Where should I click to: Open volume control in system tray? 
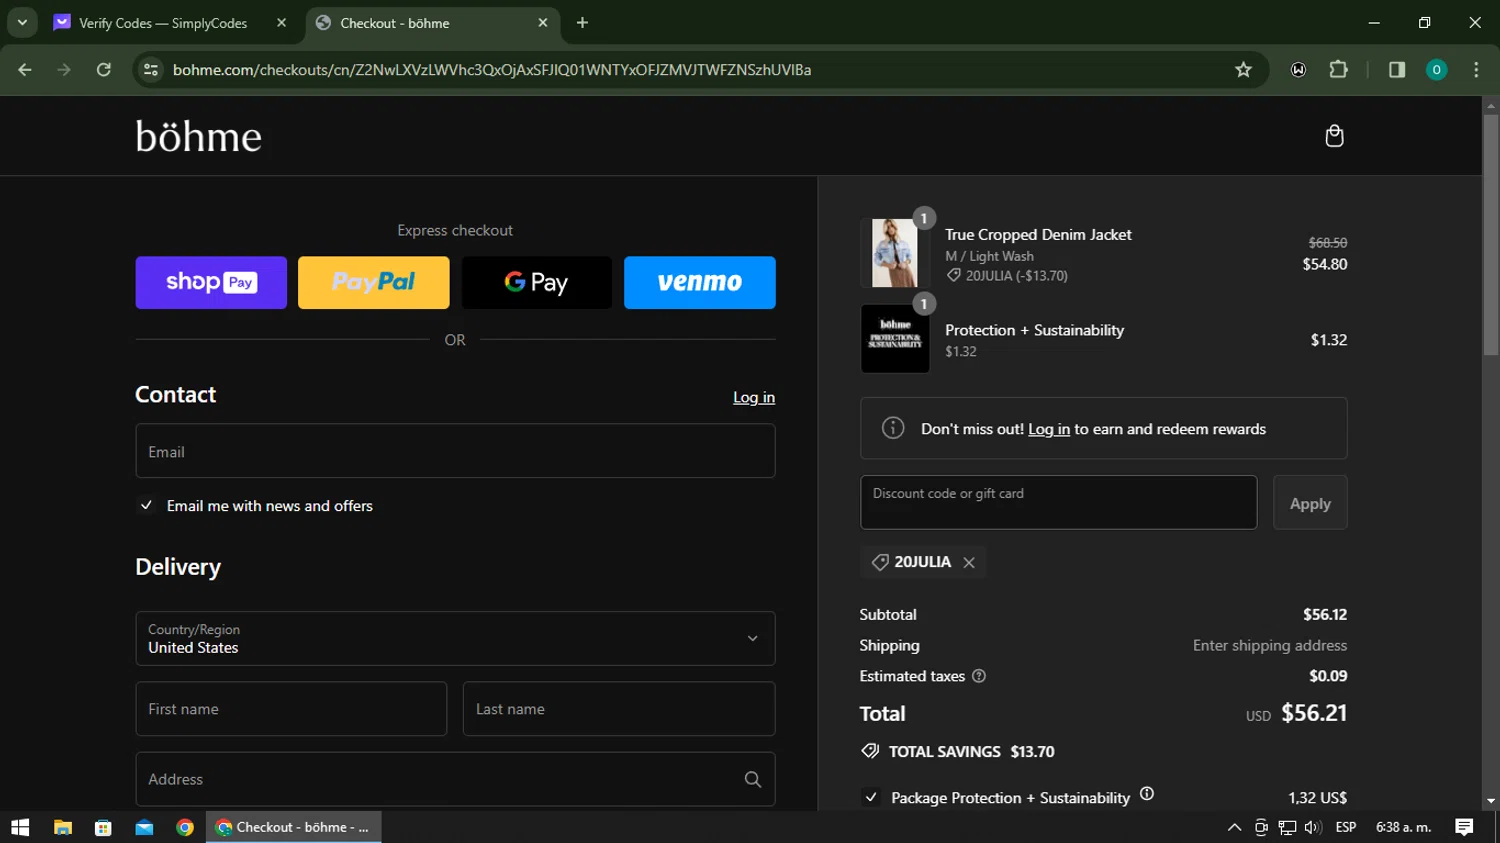(1313, 827)
